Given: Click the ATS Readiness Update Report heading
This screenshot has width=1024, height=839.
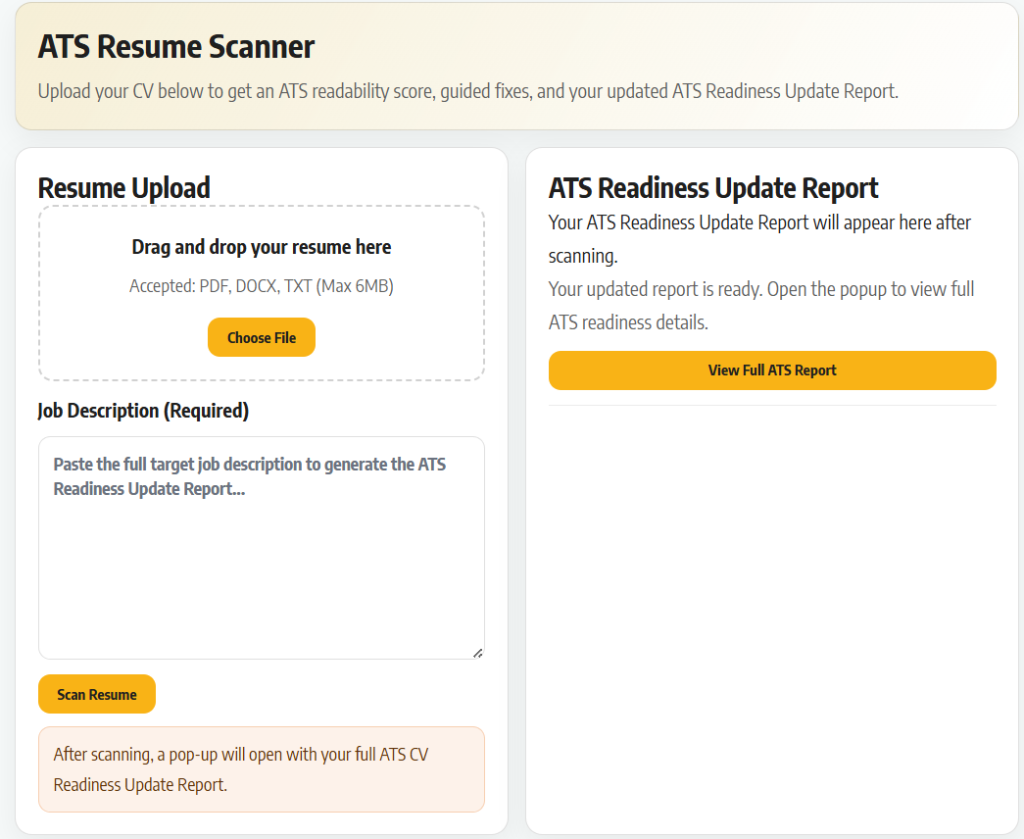Looking at the screenshot, I should coord(713,188).
